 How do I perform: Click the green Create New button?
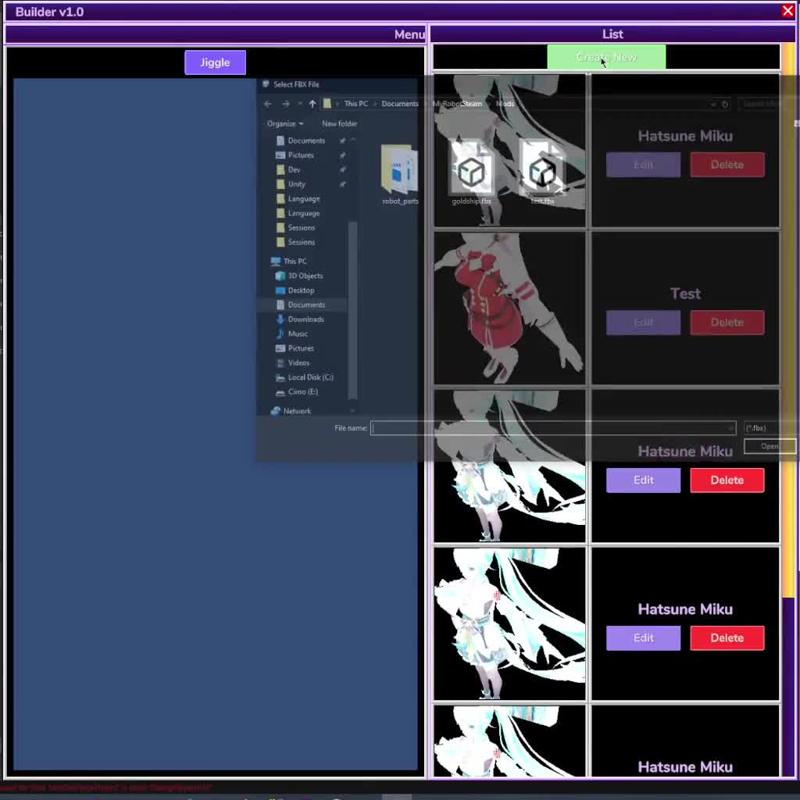pyautogui.click(x=606, y=57)
